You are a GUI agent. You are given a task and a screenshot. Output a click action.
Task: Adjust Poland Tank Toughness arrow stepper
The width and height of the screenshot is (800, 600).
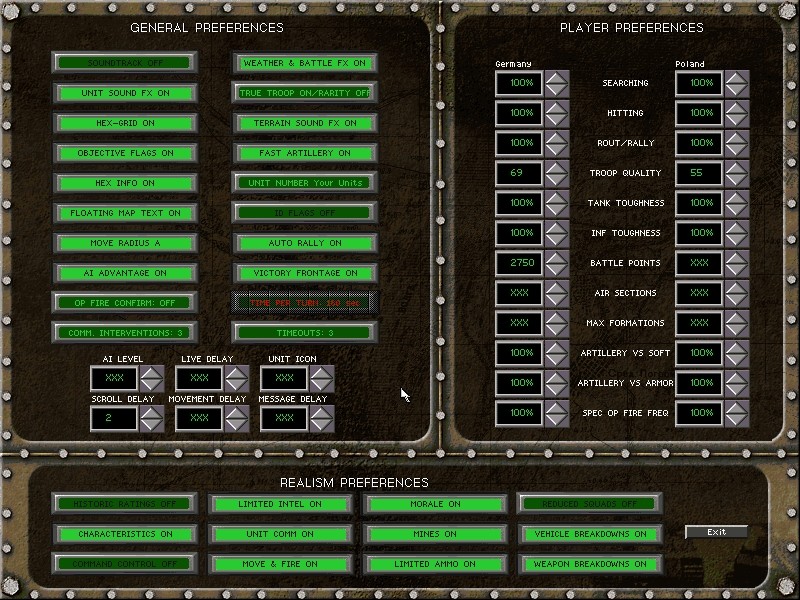coord(737,204)
